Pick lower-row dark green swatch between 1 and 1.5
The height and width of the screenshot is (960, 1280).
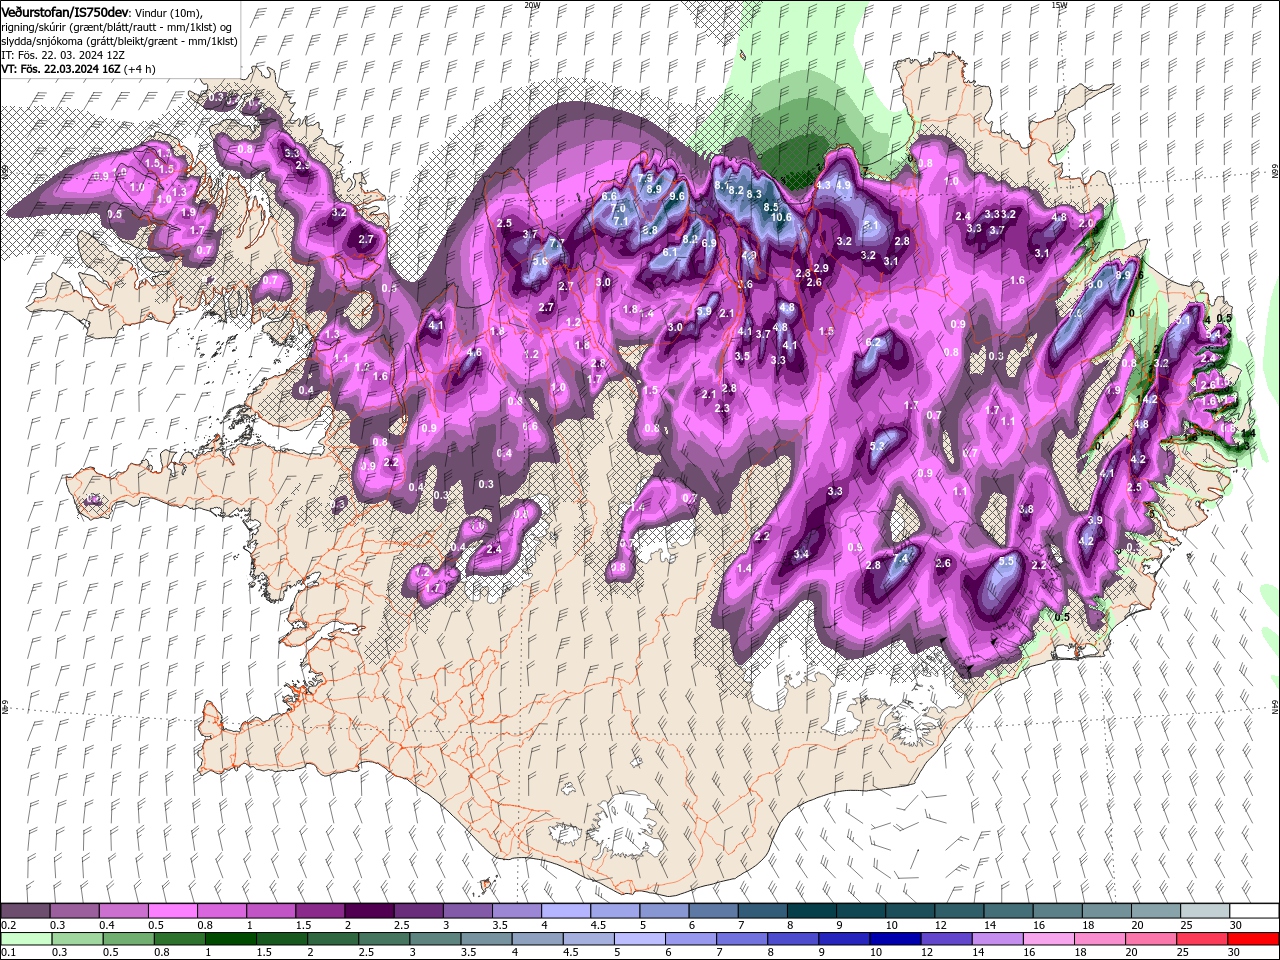click(x=230, y=939)
